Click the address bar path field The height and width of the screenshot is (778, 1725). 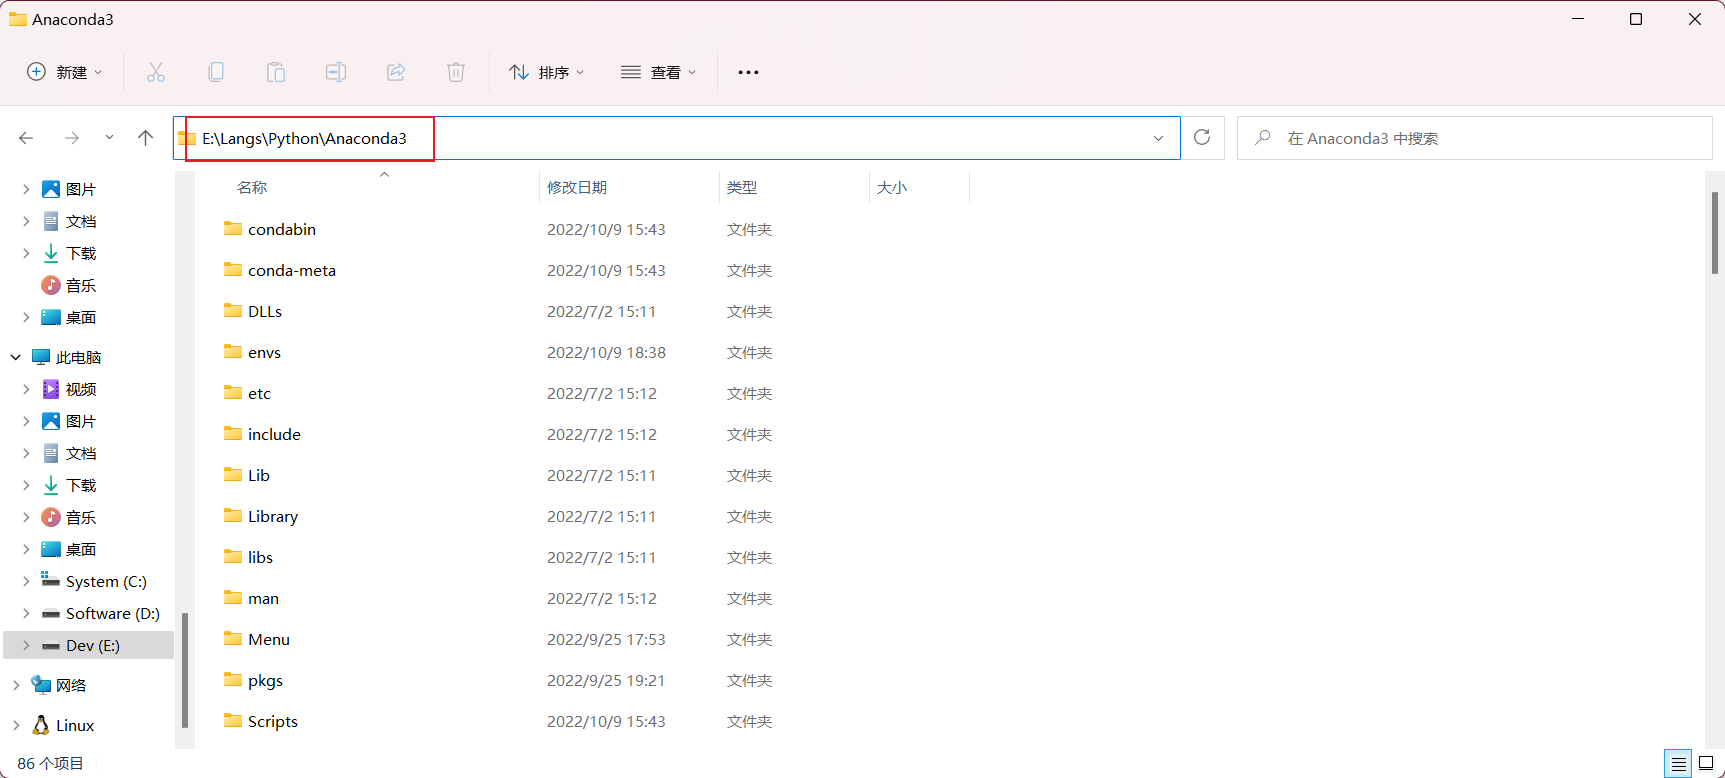click(676, 138)
